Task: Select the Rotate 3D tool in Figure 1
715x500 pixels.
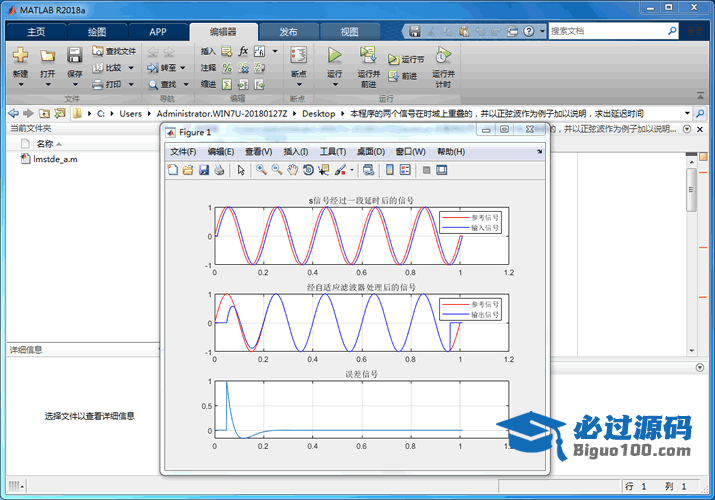Action: point(308,170)
